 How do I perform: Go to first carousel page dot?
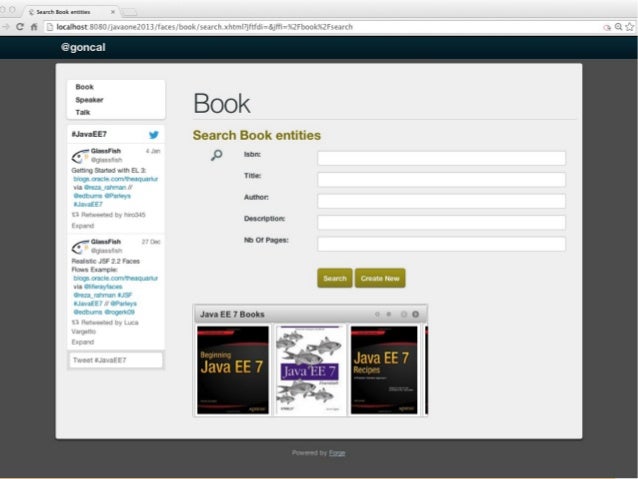[x=377, y=314]
